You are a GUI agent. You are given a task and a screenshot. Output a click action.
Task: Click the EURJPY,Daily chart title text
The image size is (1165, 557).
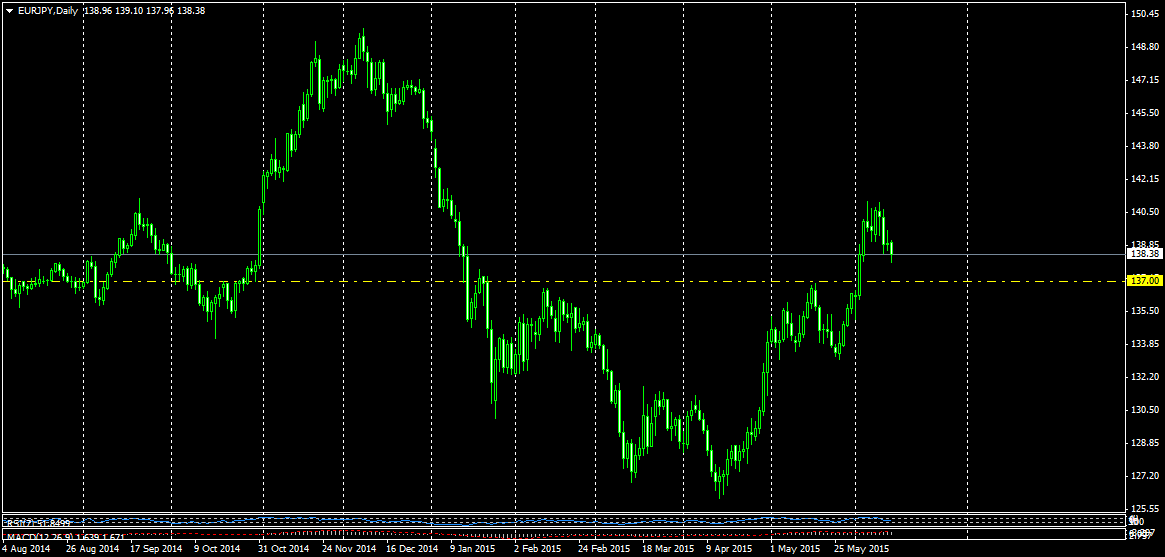click(47, 11)
